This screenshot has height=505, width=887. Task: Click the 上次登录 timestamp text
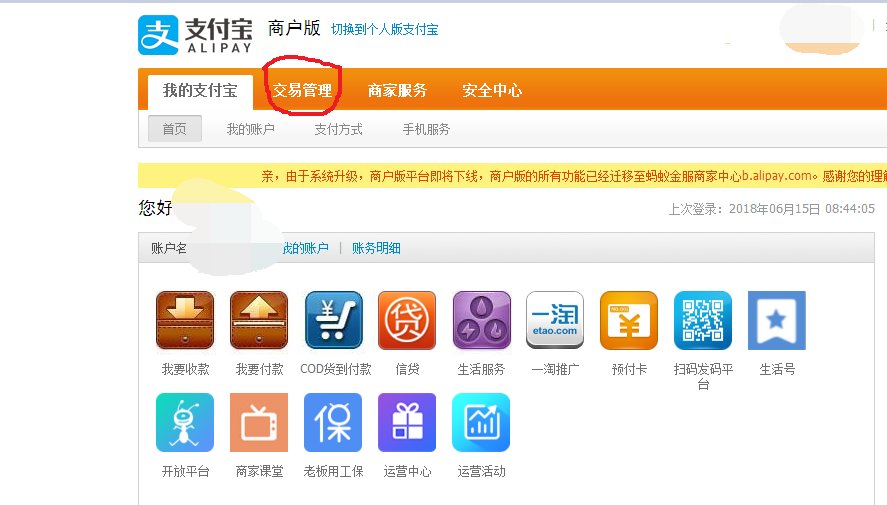(772, 209)
